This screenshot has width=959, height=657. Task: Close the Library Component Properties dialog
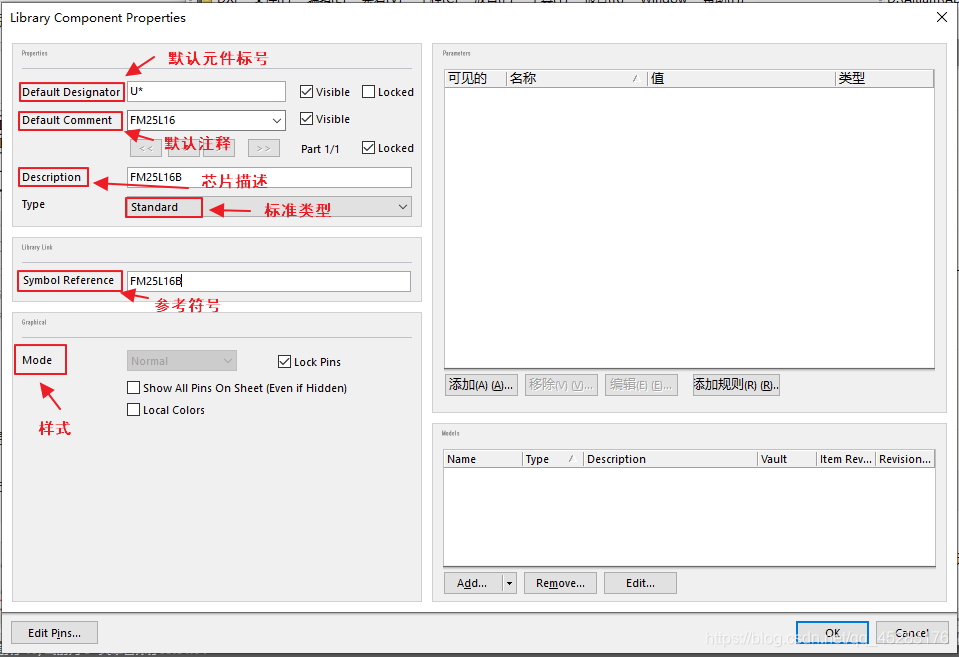tap(941, 17)
